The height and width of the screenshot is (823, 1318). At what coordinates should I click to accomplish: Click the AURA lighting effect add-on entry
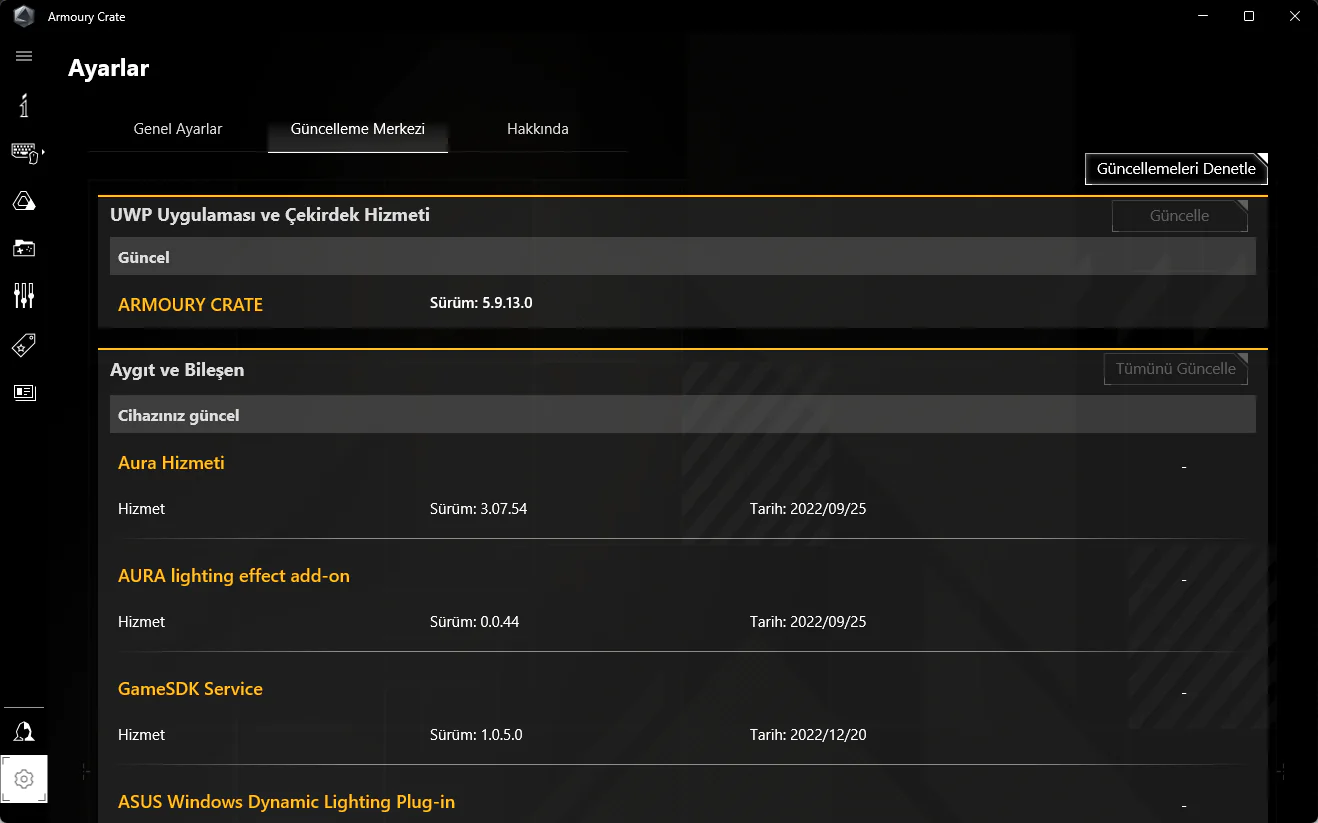pyautogui.click(x=234, y=576)
